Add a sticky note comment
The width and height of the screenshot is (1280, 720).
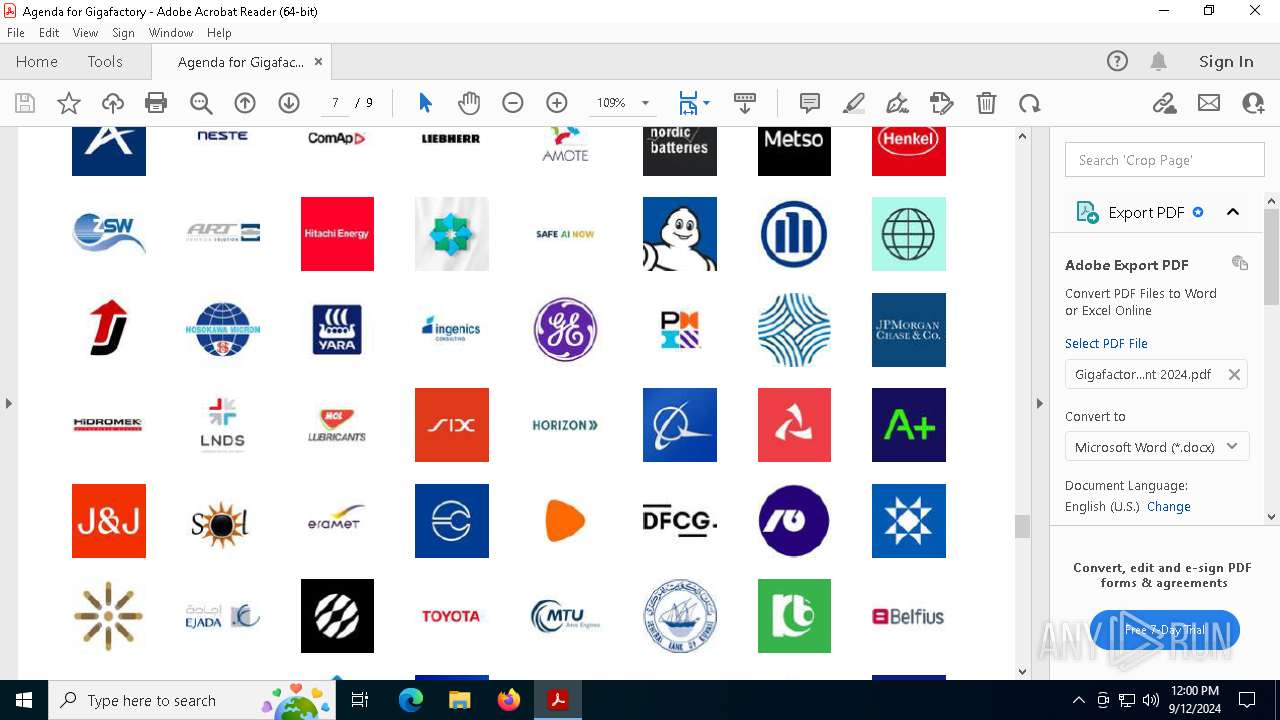810,103
